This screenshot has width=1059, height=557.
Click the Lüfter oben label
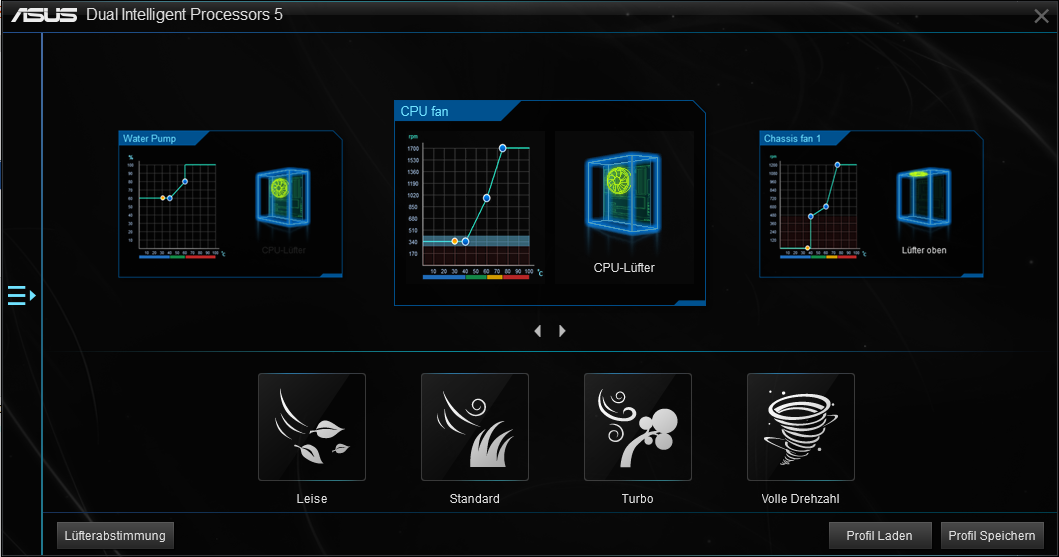[924, 250]
